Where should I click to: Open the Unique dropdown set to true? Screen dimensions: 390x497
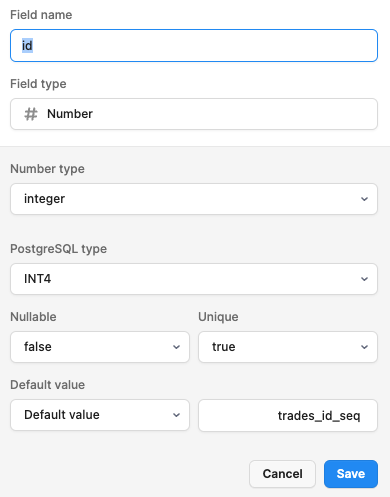coord(288,347)
